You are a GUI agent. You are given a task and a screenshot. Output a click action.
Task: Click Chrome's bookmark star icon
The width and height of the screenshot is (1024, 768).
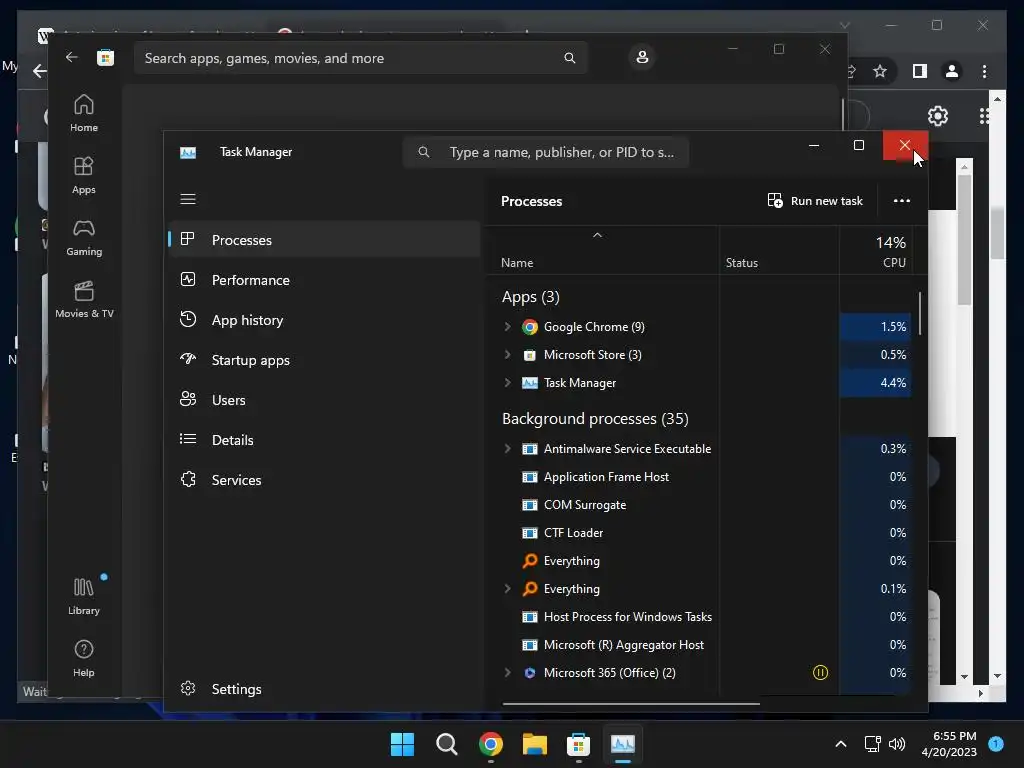(x=880, y=71)
